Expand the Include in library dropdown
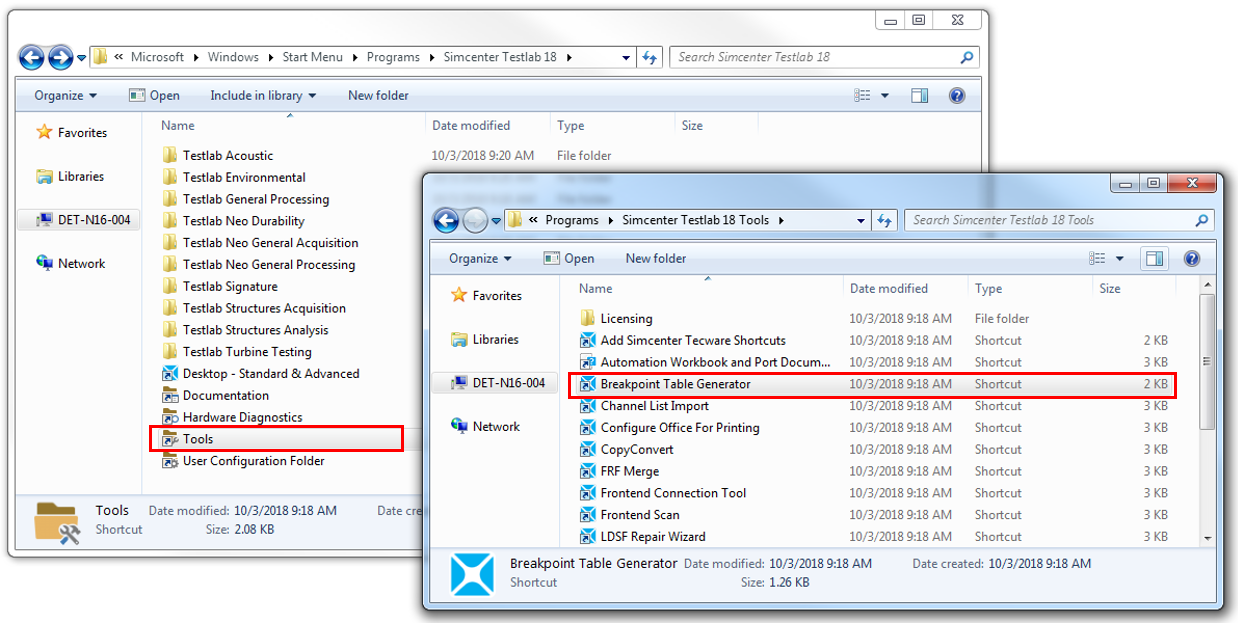1238x623 pixels. 262,95
